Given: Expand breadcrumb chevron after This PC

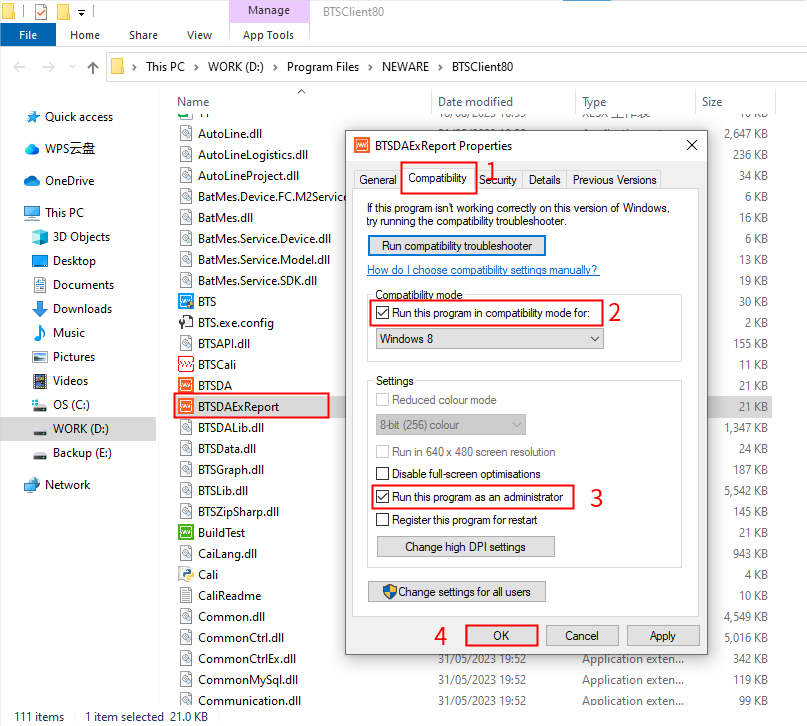Looking at the screenshot, I should (196, 67).
